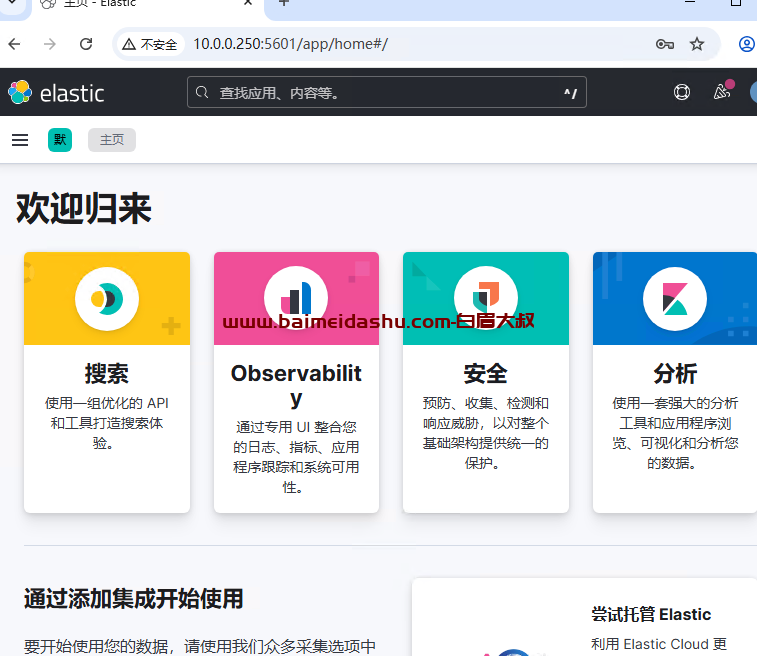The height and width of the screenshot is (656, 757).
Task: Click the 不安全 security warning chip
Action: 150,44
